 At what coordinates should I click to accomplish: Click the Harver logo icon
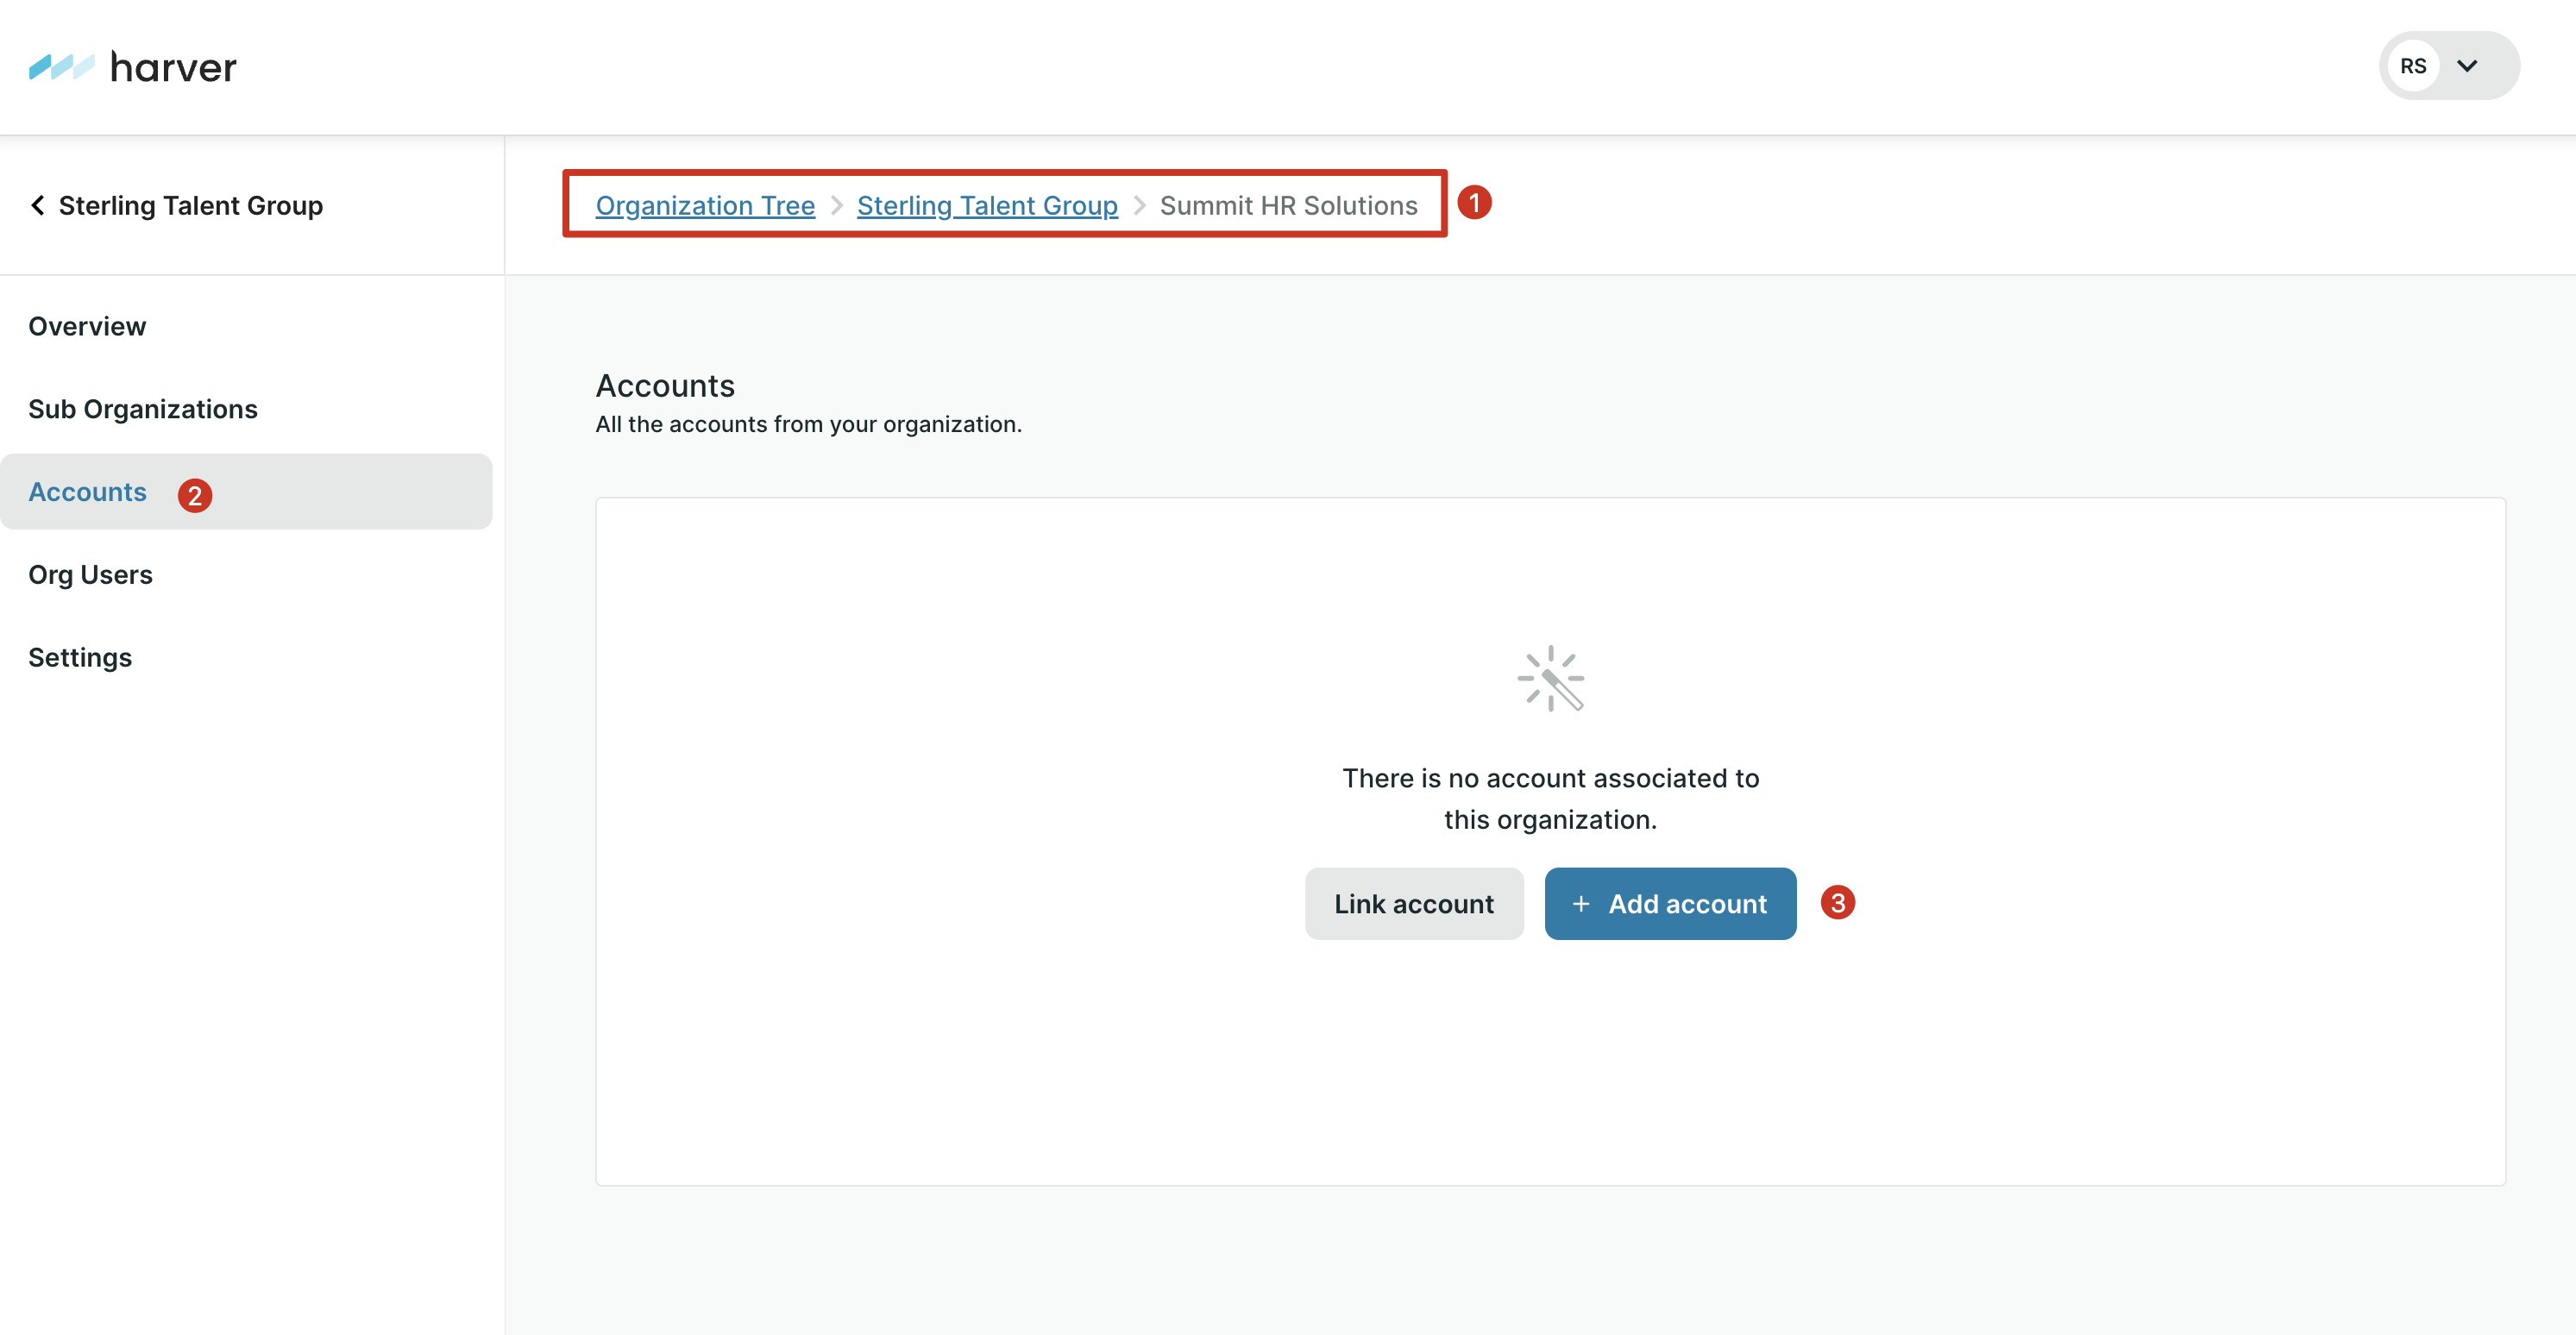(x=61, y=67)
